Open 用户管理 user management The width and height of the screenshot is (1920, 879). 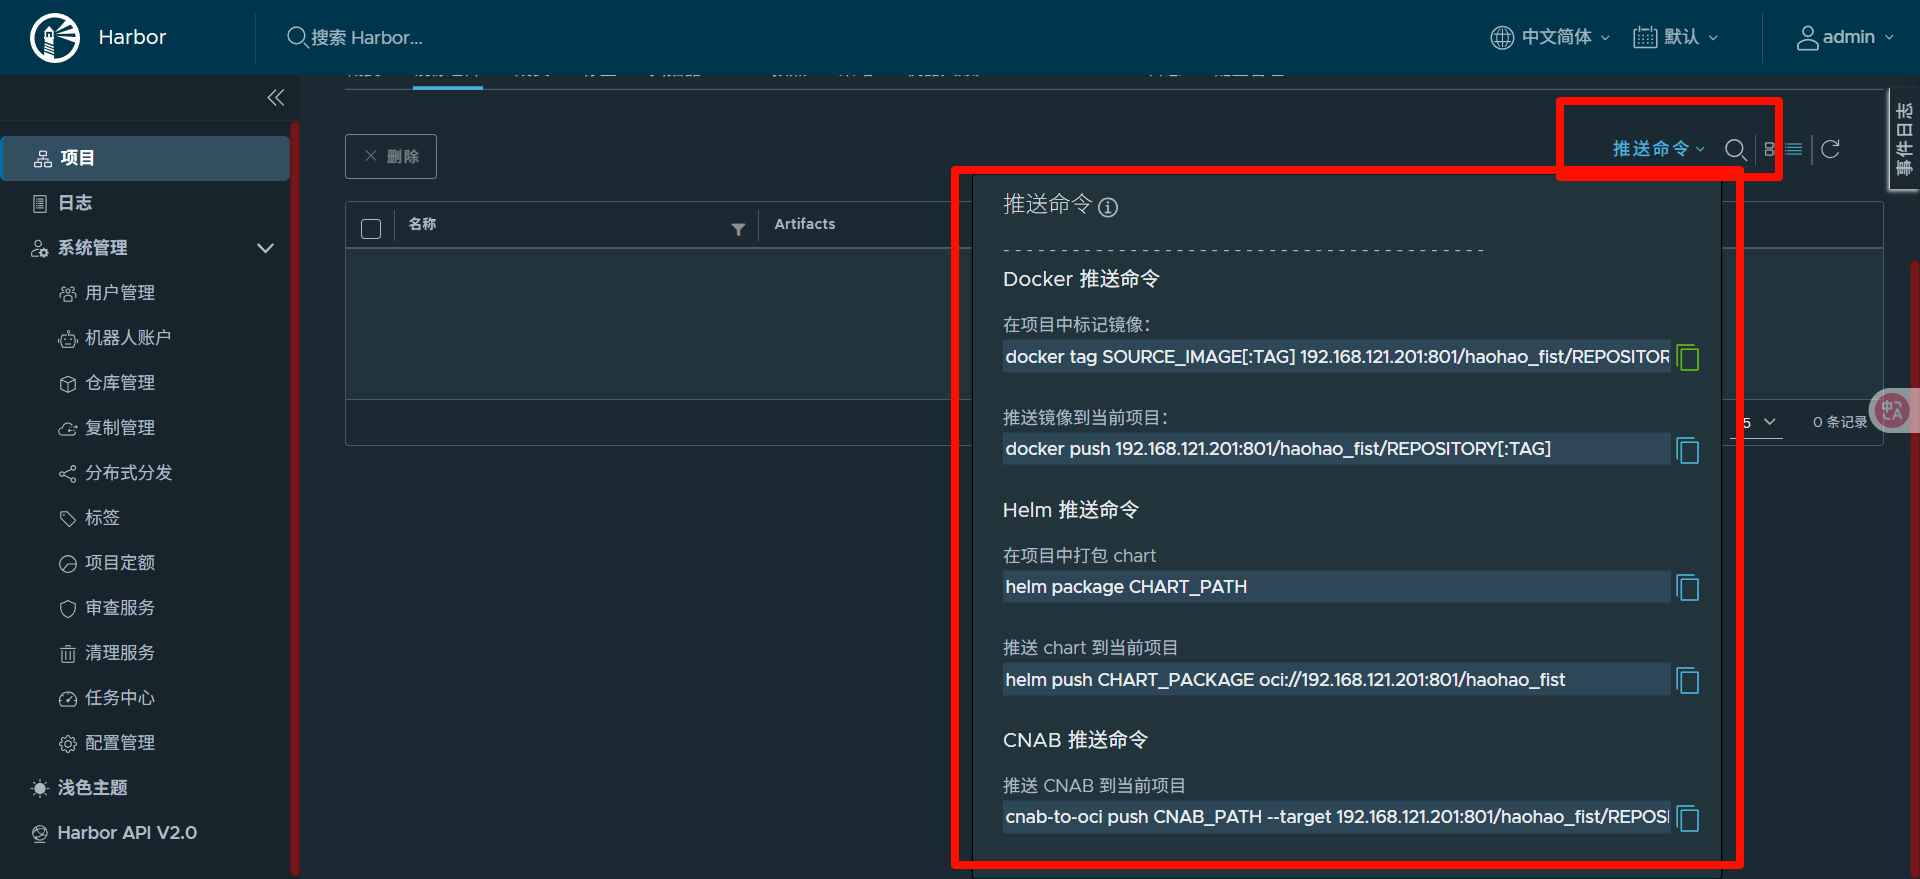120,293
